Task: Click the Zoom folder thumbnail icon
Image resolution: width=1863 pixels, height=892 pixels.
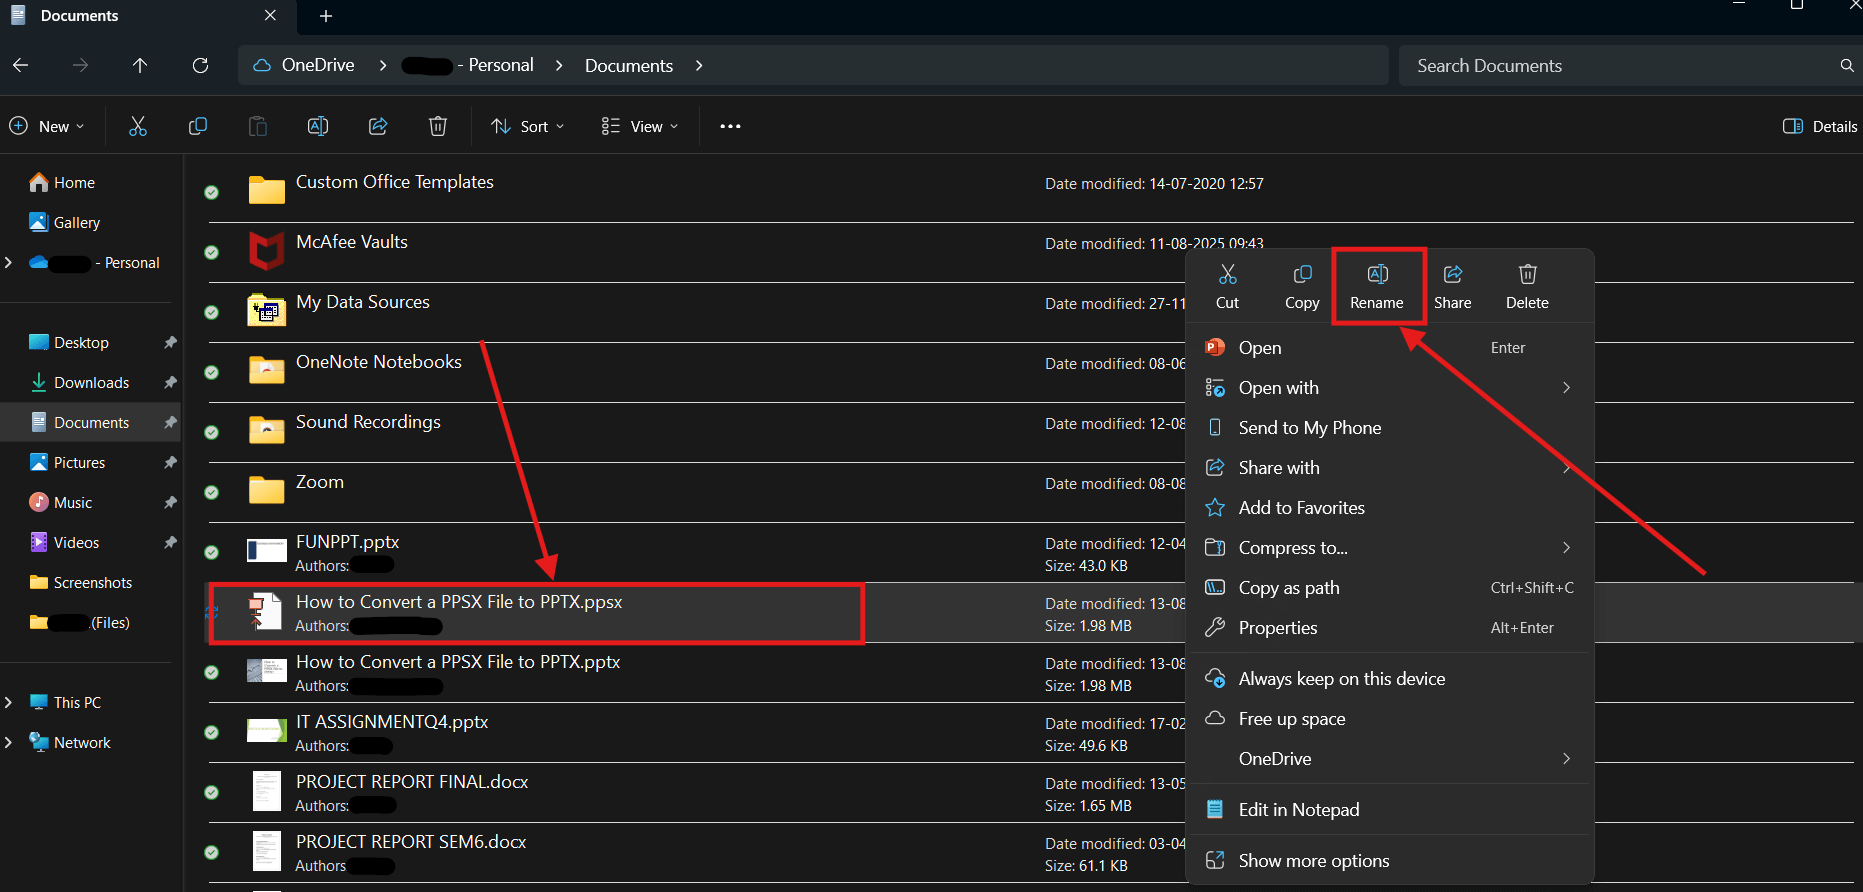Action: pos(266,489)
